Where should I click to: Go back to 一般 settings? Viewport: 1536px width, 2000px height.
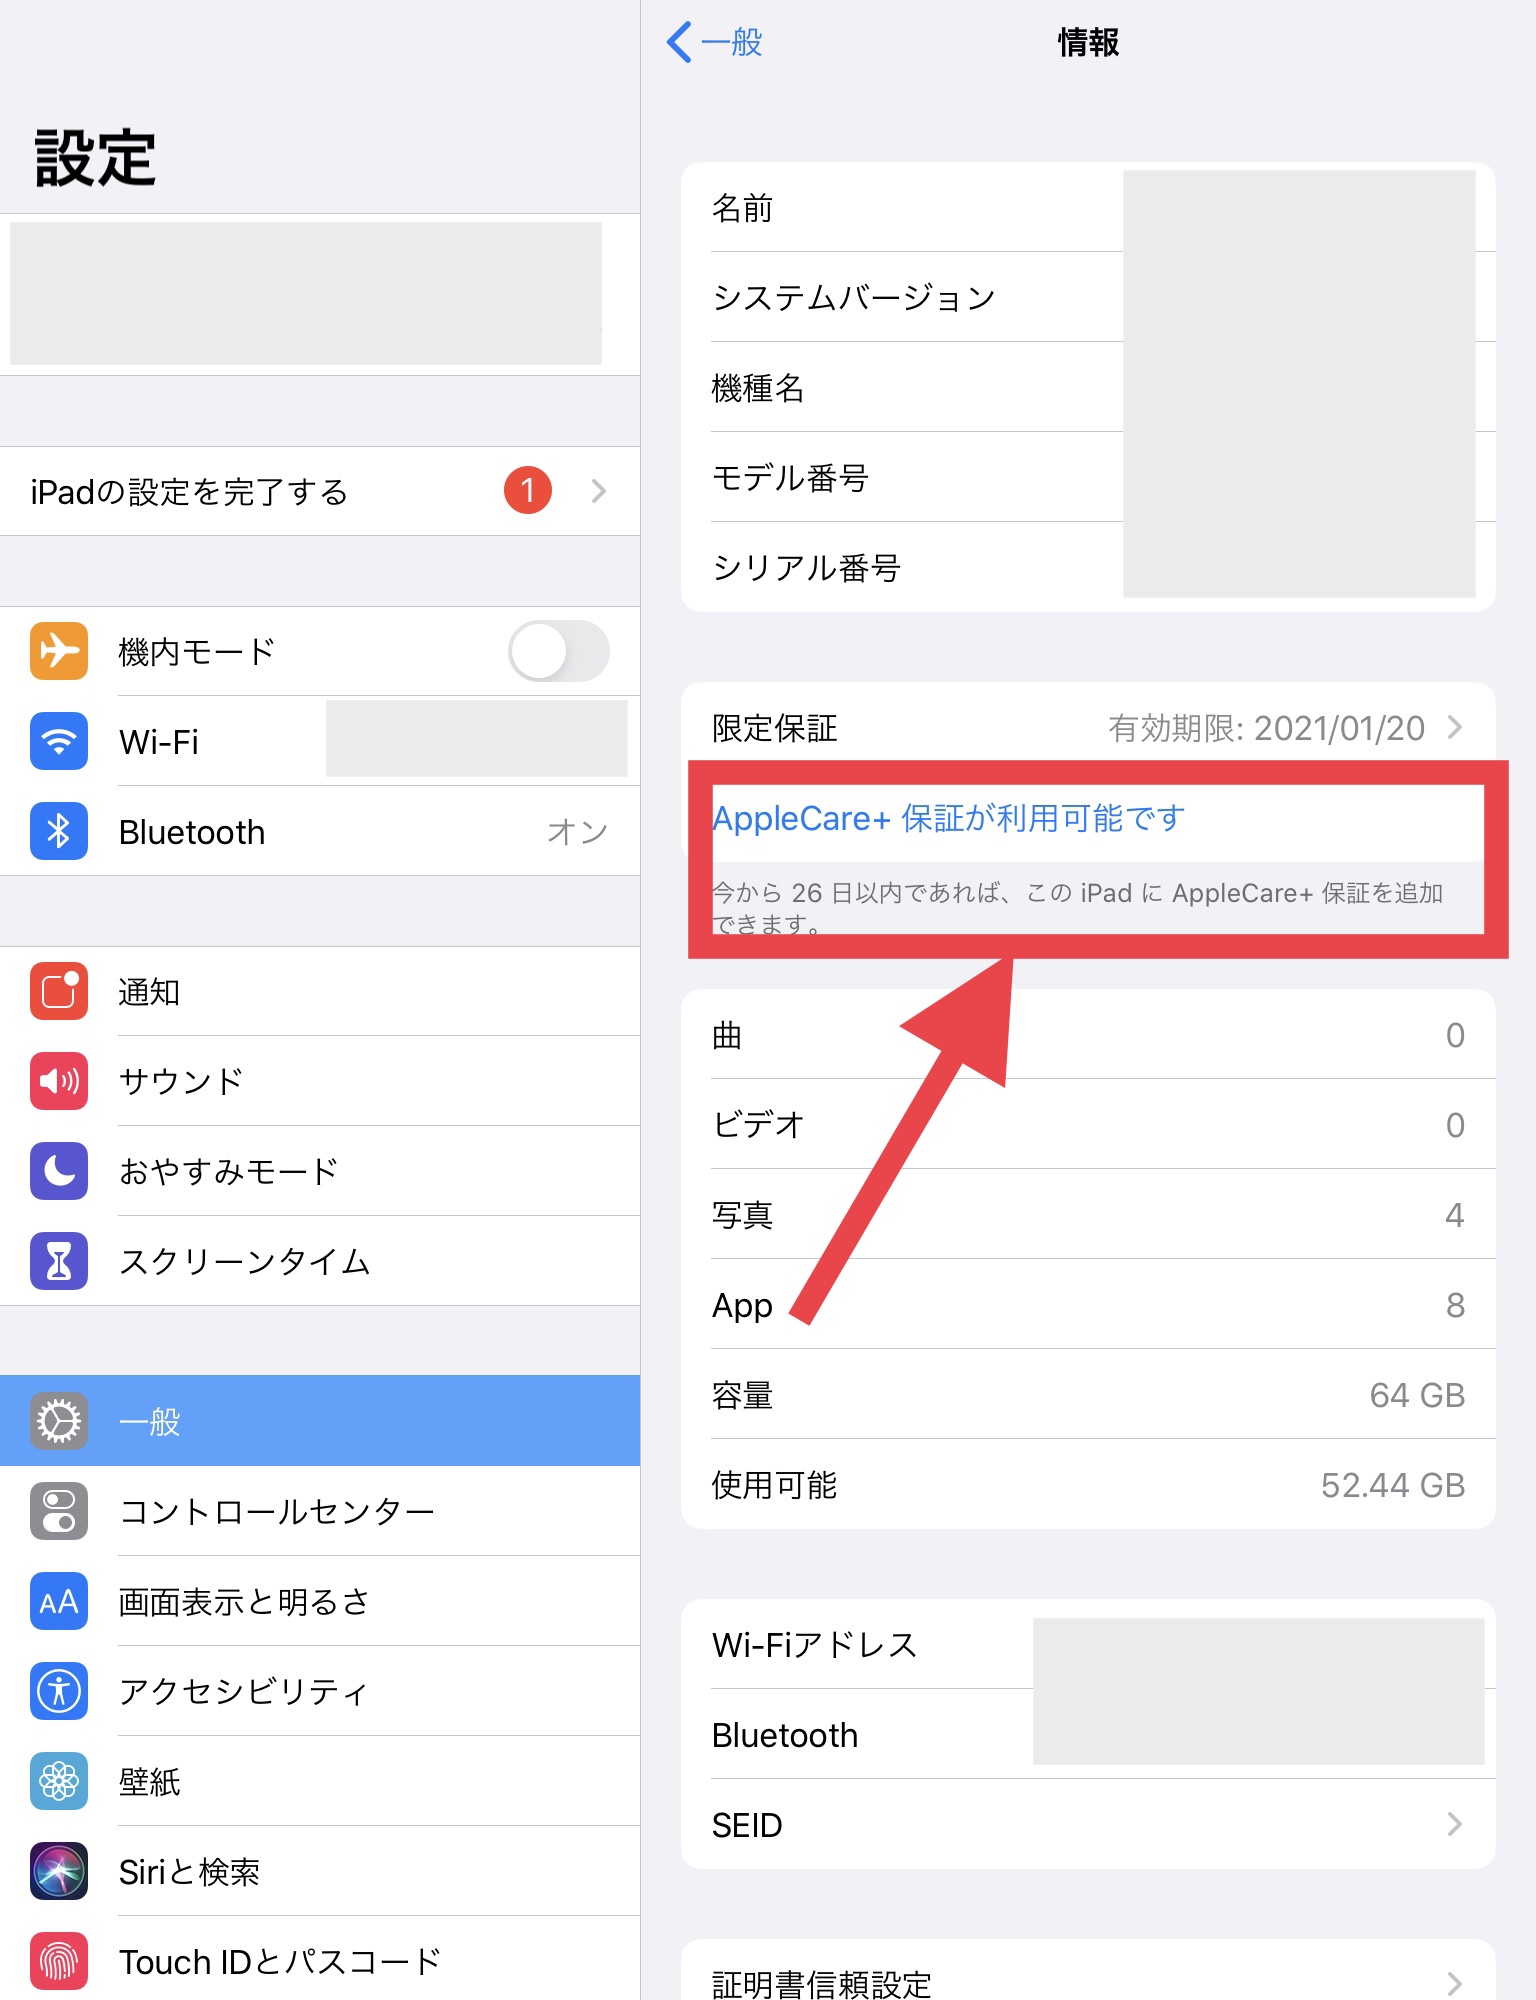(x=715, y=42)
